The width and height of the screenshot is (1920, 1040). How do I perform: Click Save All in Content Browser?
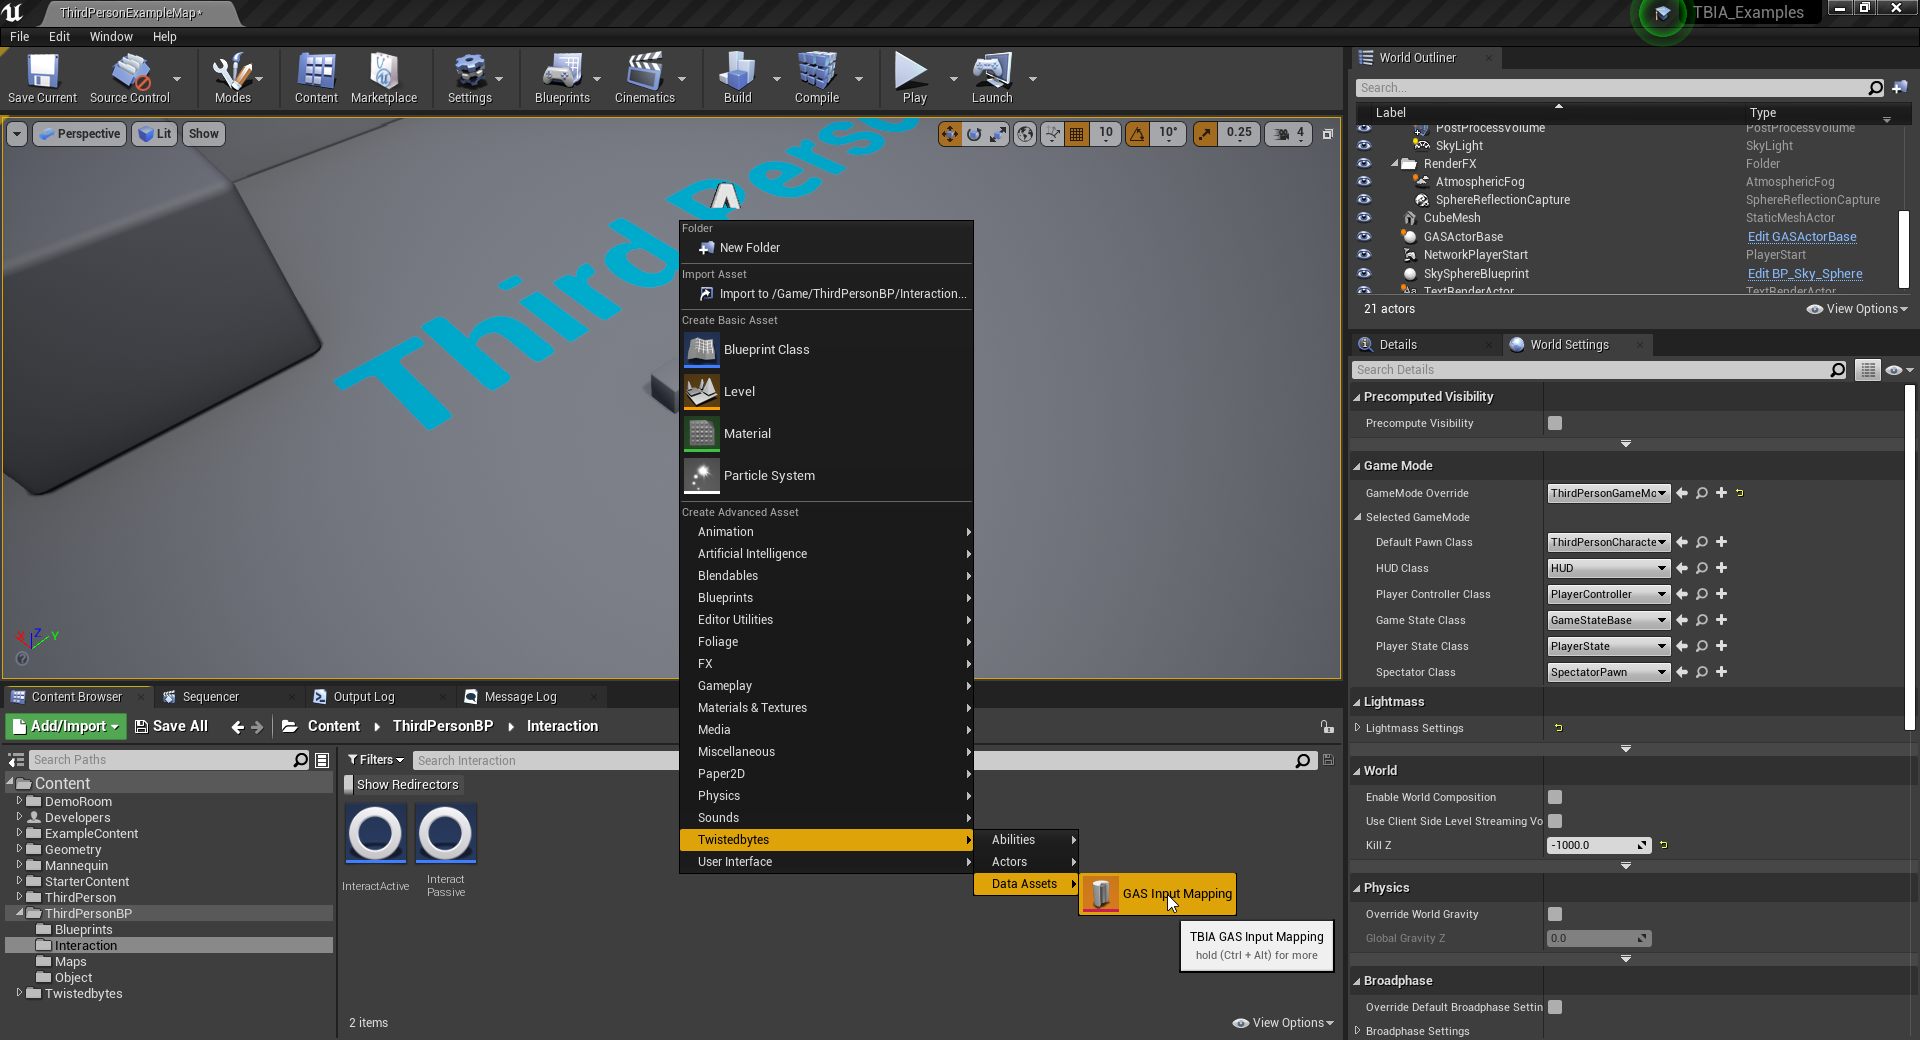pyautogui.click(x=171, y=727)
